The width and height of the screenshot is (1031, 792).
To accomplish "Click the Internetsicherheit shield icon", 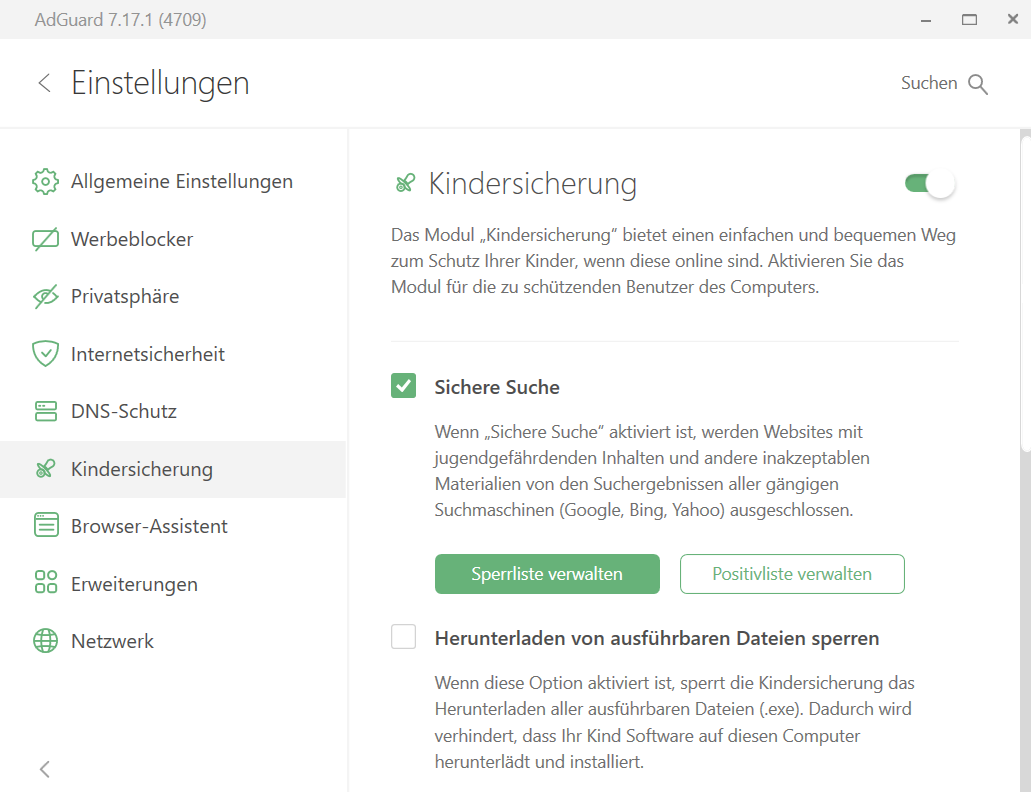I will coord(45,354).
